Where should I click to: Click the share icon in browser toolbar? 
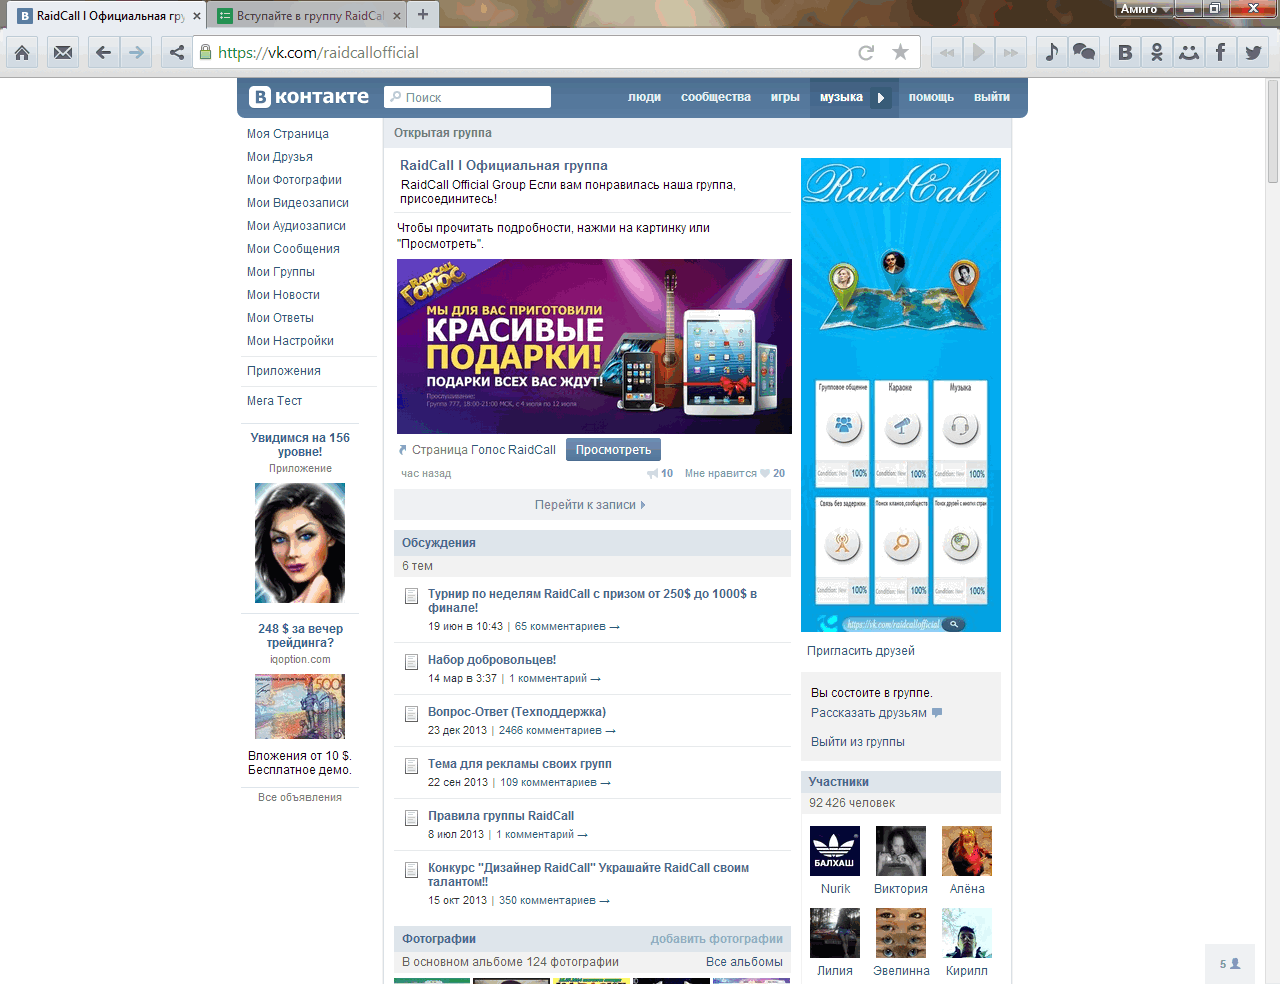click(176, 52)
